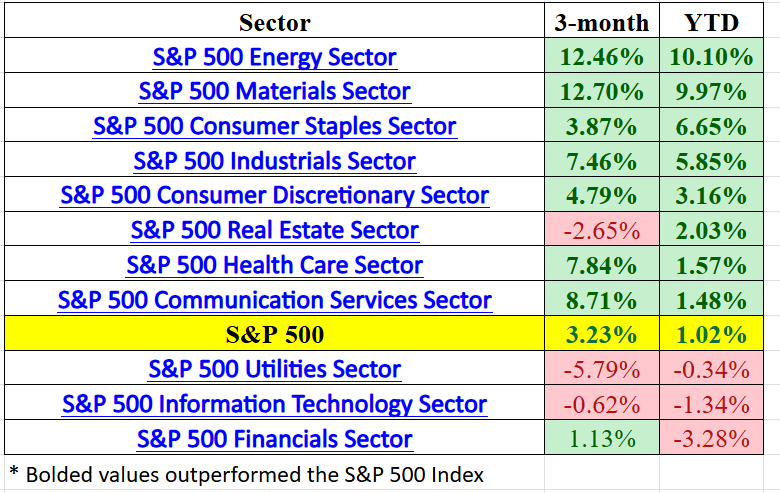
Task: Open the S&P 500 Communication Services Sector link
Action: (x=275, y=300)
